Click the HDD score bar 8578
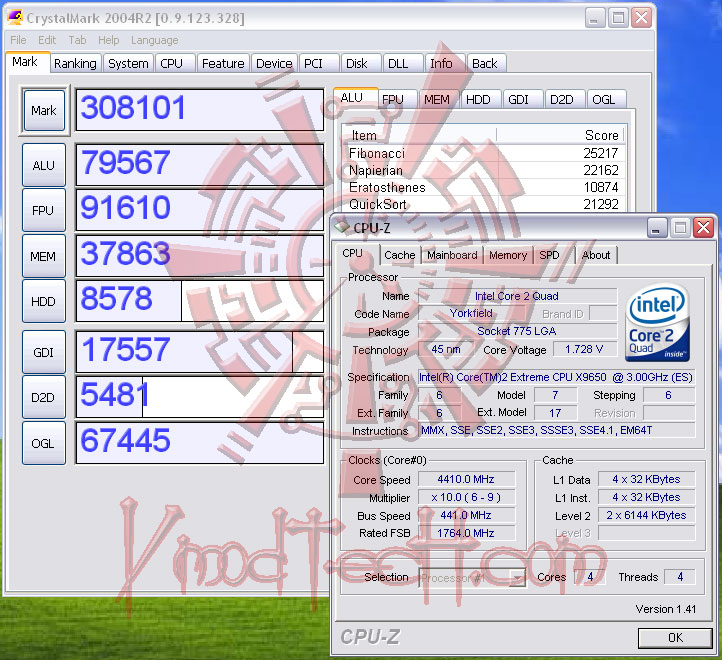The image size is (722, 660). point(199,301)
